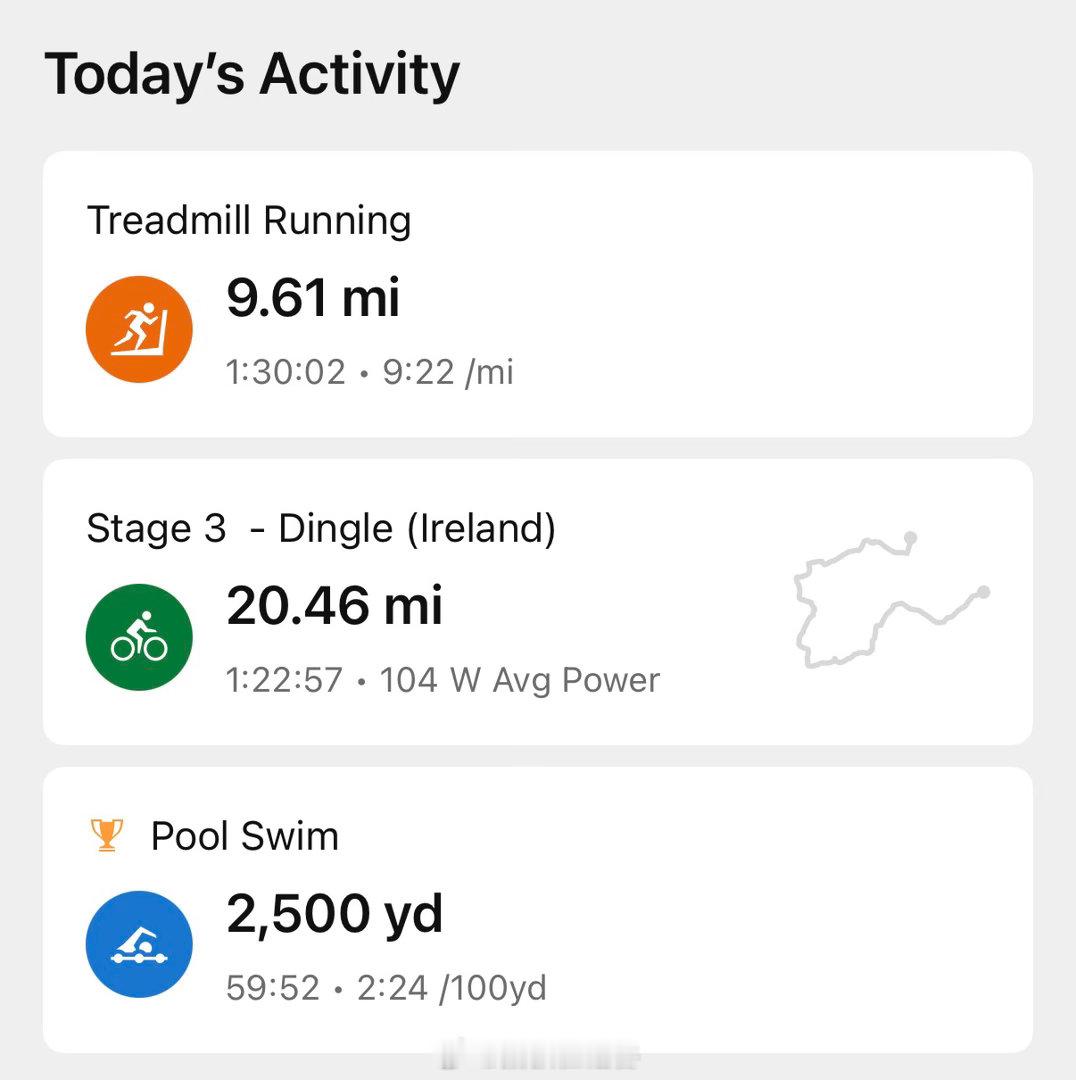This screenshot has width=1076, height=1080.
Task: Click the 2:24 /100yd swim pace
Action: coord(452,988)
